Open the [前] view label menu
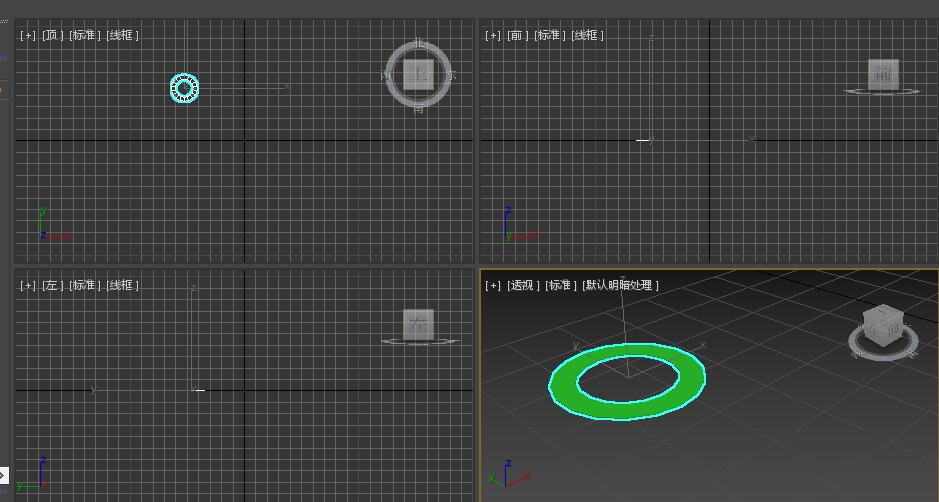The image size is (939, 502). [x=517, y=35]
